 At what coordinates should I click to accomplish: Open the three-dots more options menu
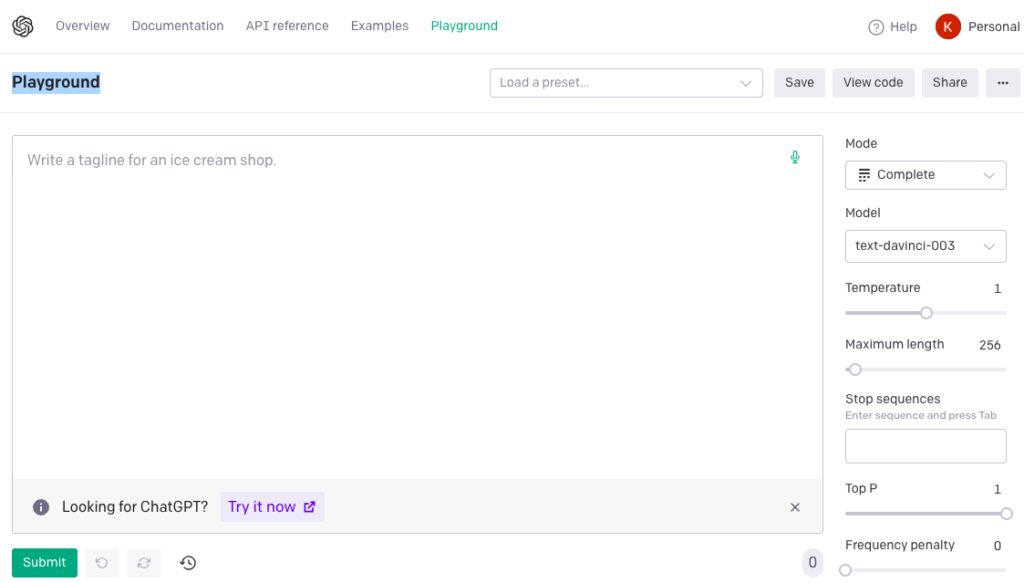1002,83
